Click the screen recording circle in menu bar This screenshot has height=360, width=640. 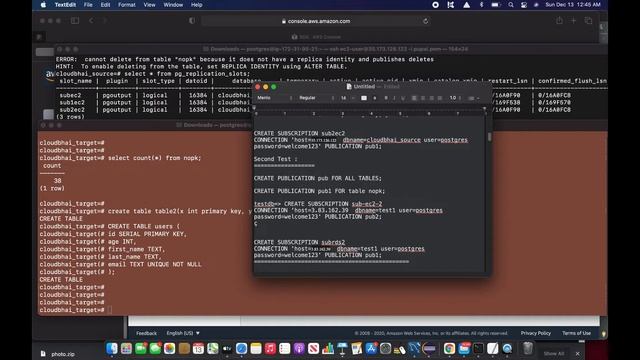click(x=436, y=5)
